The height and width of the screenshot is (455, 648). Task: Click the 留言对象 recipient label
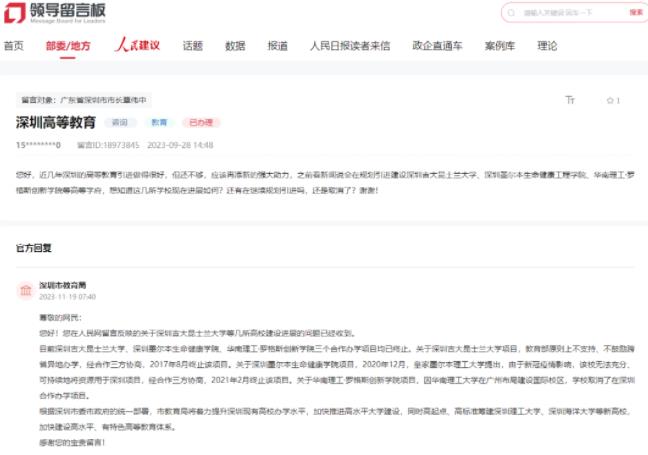[x=84, y=100]
